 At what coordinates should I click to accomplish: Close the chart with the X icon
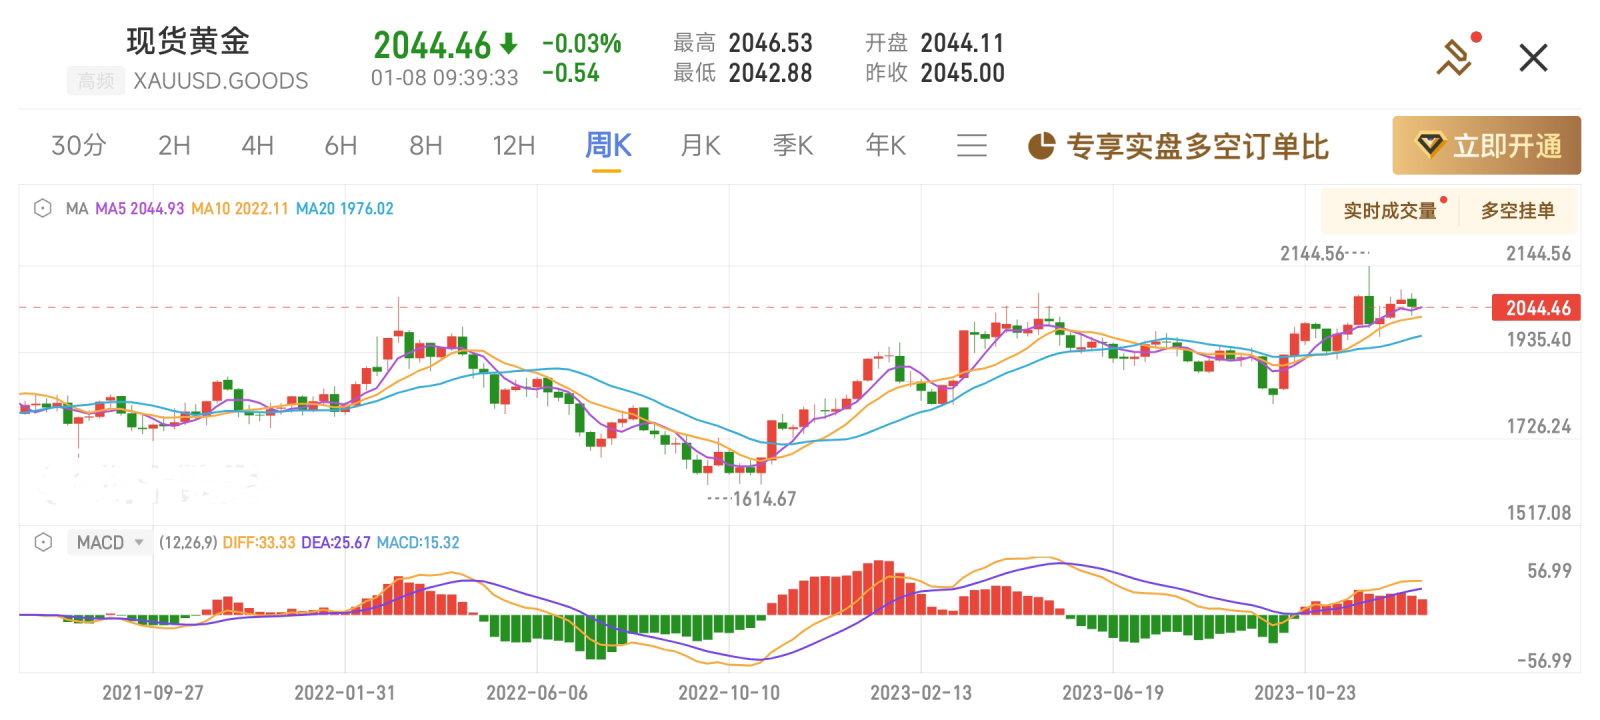pyautogui.click(x=1533, y=58)
